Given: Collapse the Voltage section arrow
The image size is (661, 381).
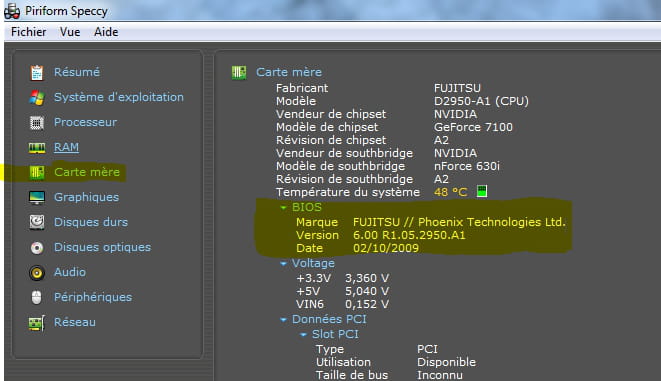Looking at the screenshot, I should (x=283, y=263).
